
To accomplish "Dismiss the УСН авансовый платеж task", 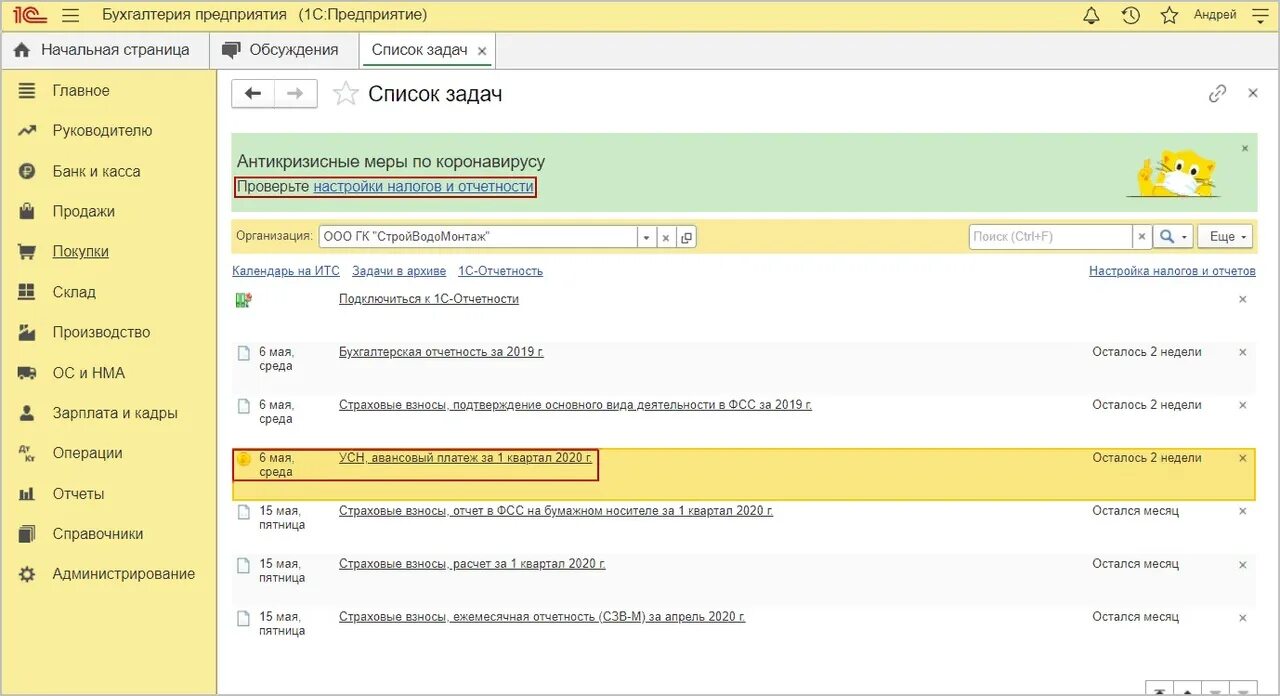I will tap(1243, 458).
